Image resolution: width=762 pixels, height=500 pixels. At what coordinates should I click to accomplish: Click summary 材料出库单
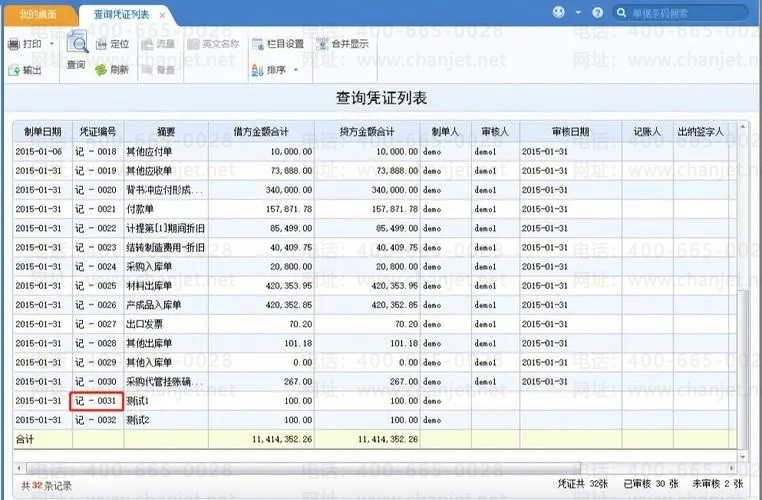point(149,286)
